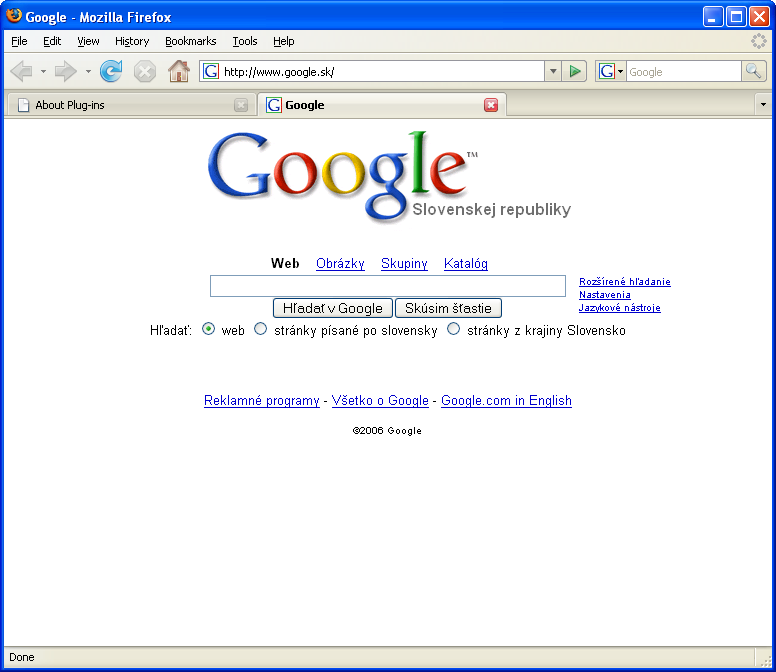Image resolution: width=776 pixels, height=672 pixels.
Task: Select 'stránky z krajiny Slovensko' radio button
Action: coord(453,329)
